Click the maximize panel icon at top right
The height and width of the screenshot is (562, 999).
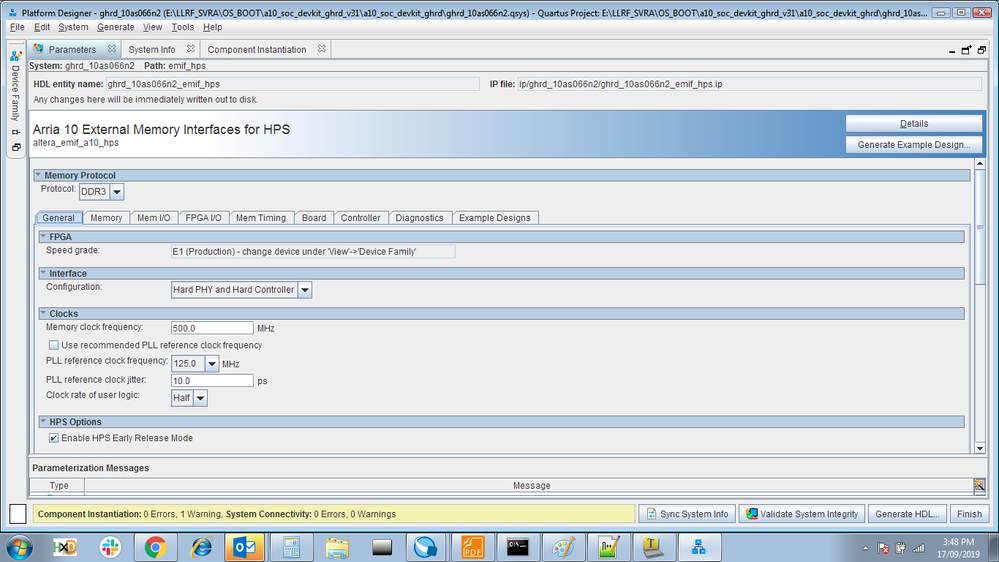[982, 50]
